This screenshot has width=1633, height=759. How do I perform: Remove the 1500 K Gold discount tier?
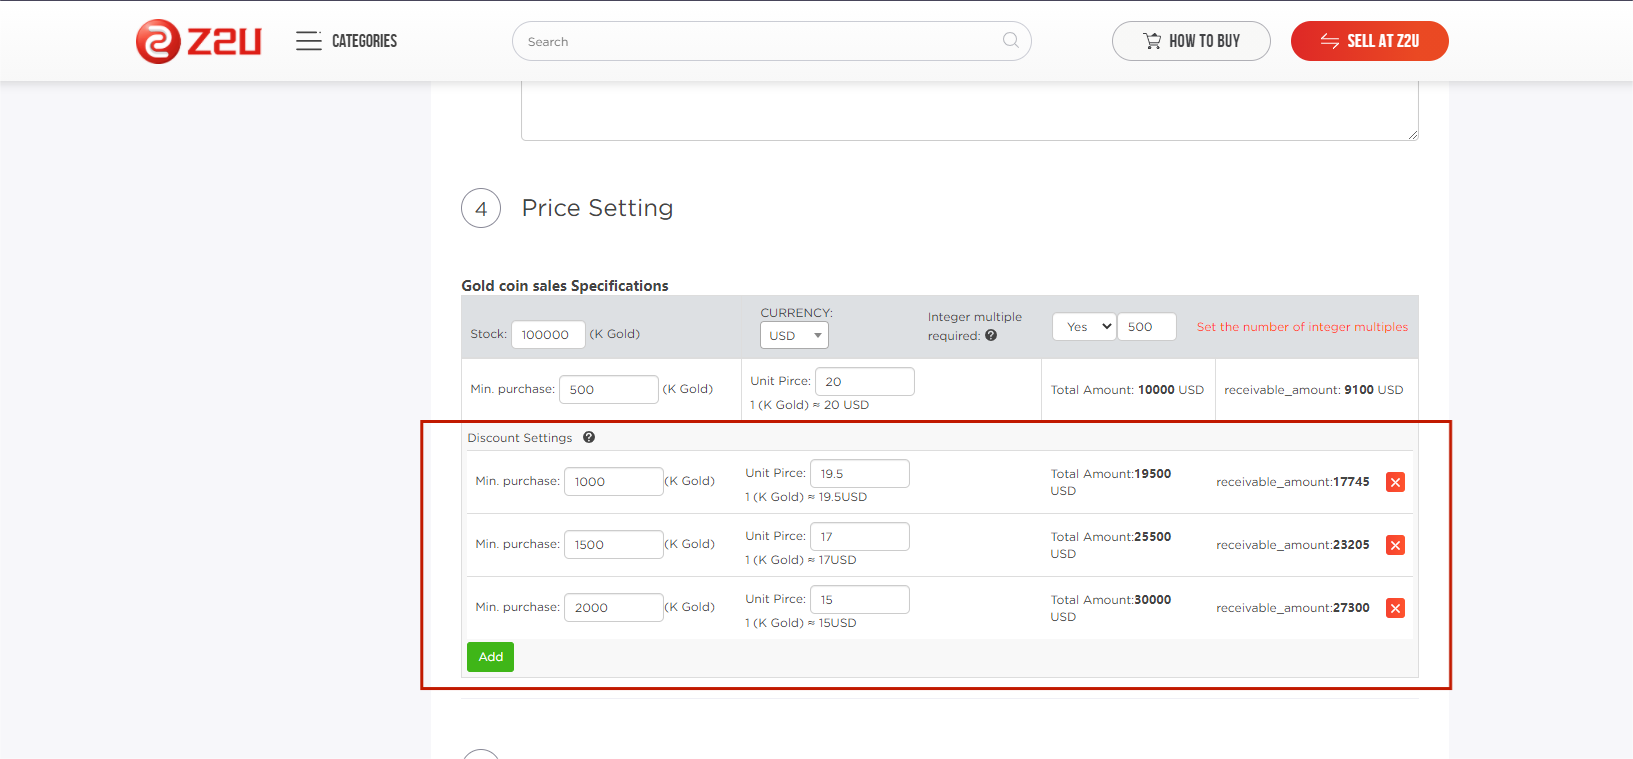click(1395, 545)
